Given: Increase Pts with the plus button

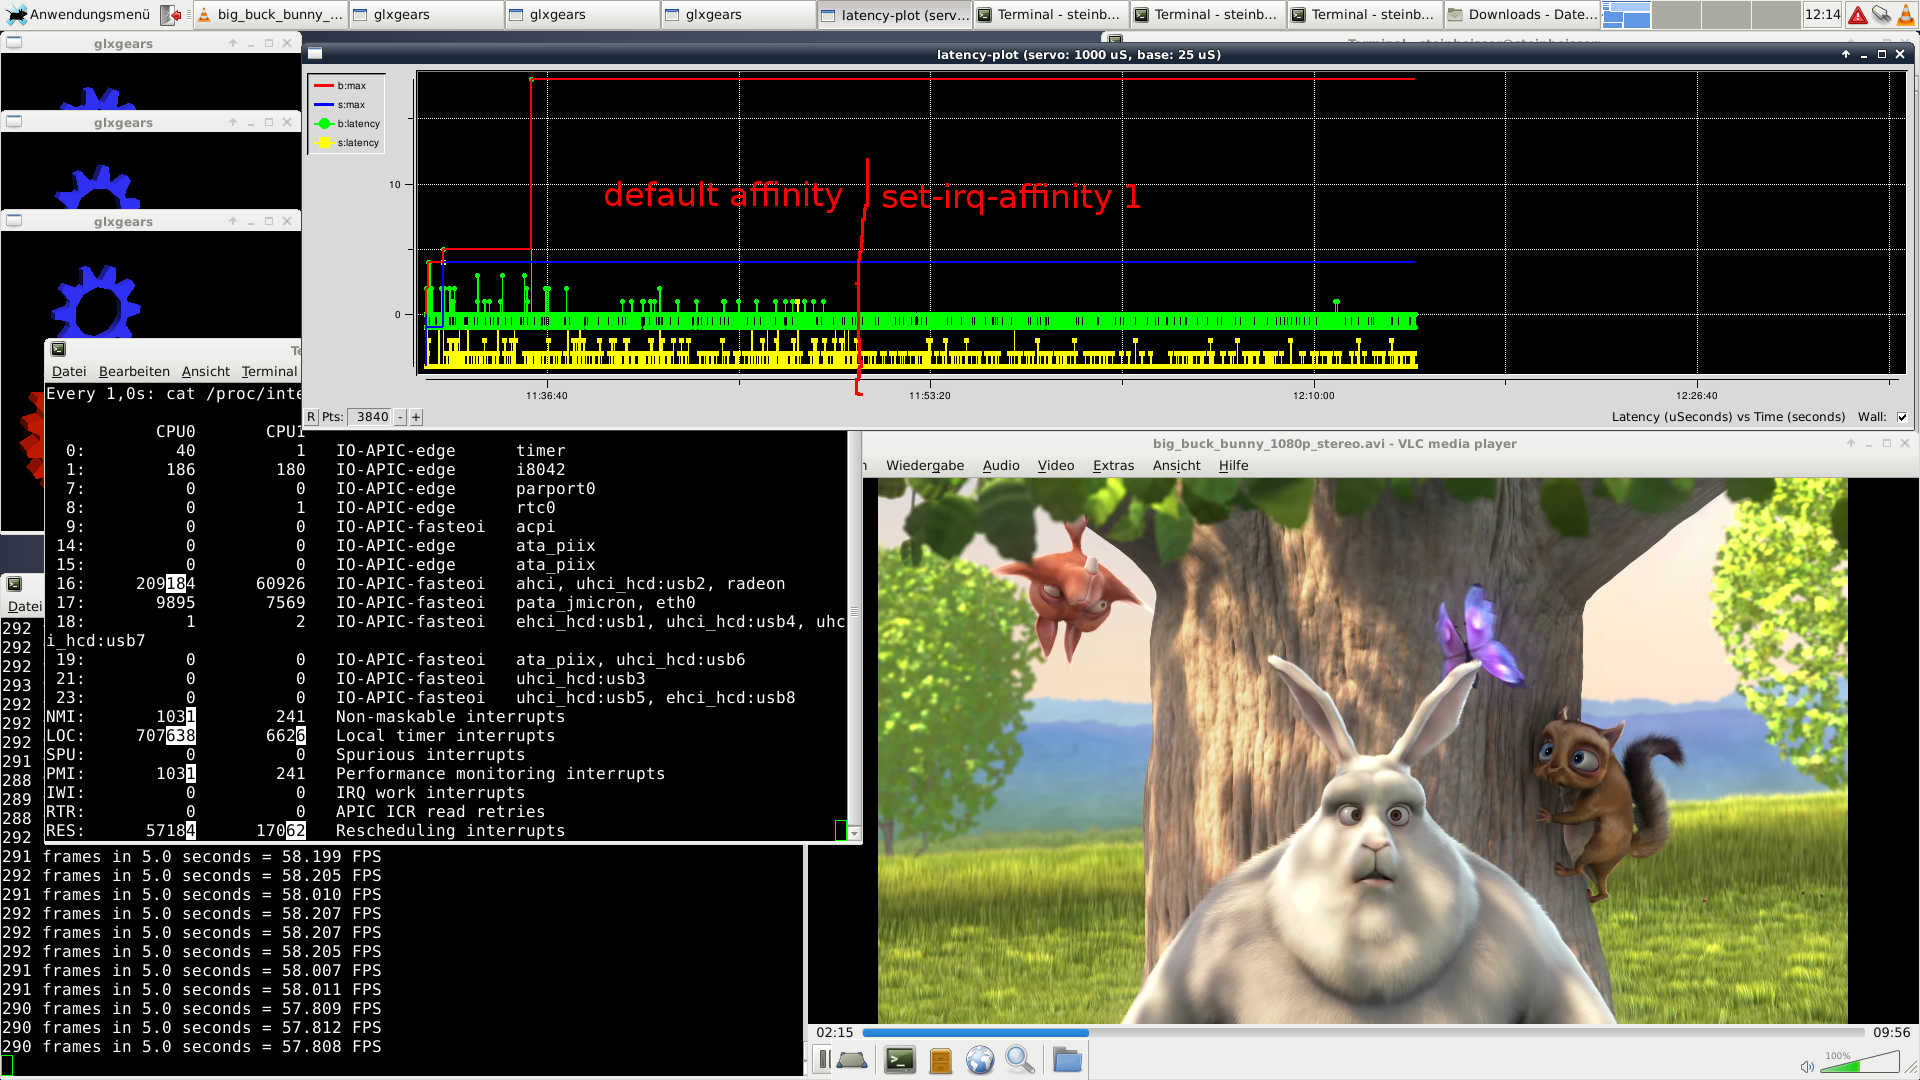Looking at the screenshot, I should tap(416, 417).
